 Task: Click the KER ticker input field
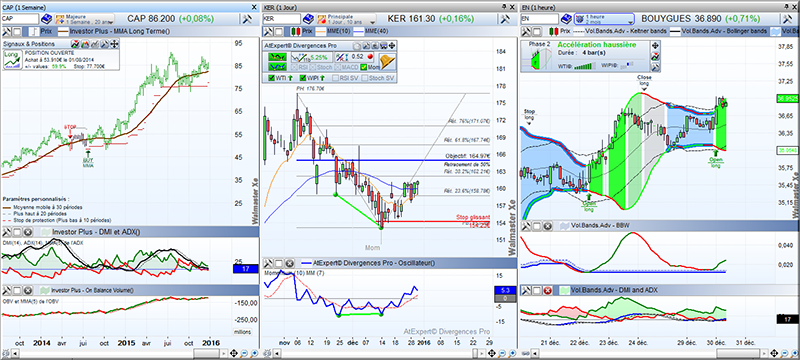[x=281, y=19]
